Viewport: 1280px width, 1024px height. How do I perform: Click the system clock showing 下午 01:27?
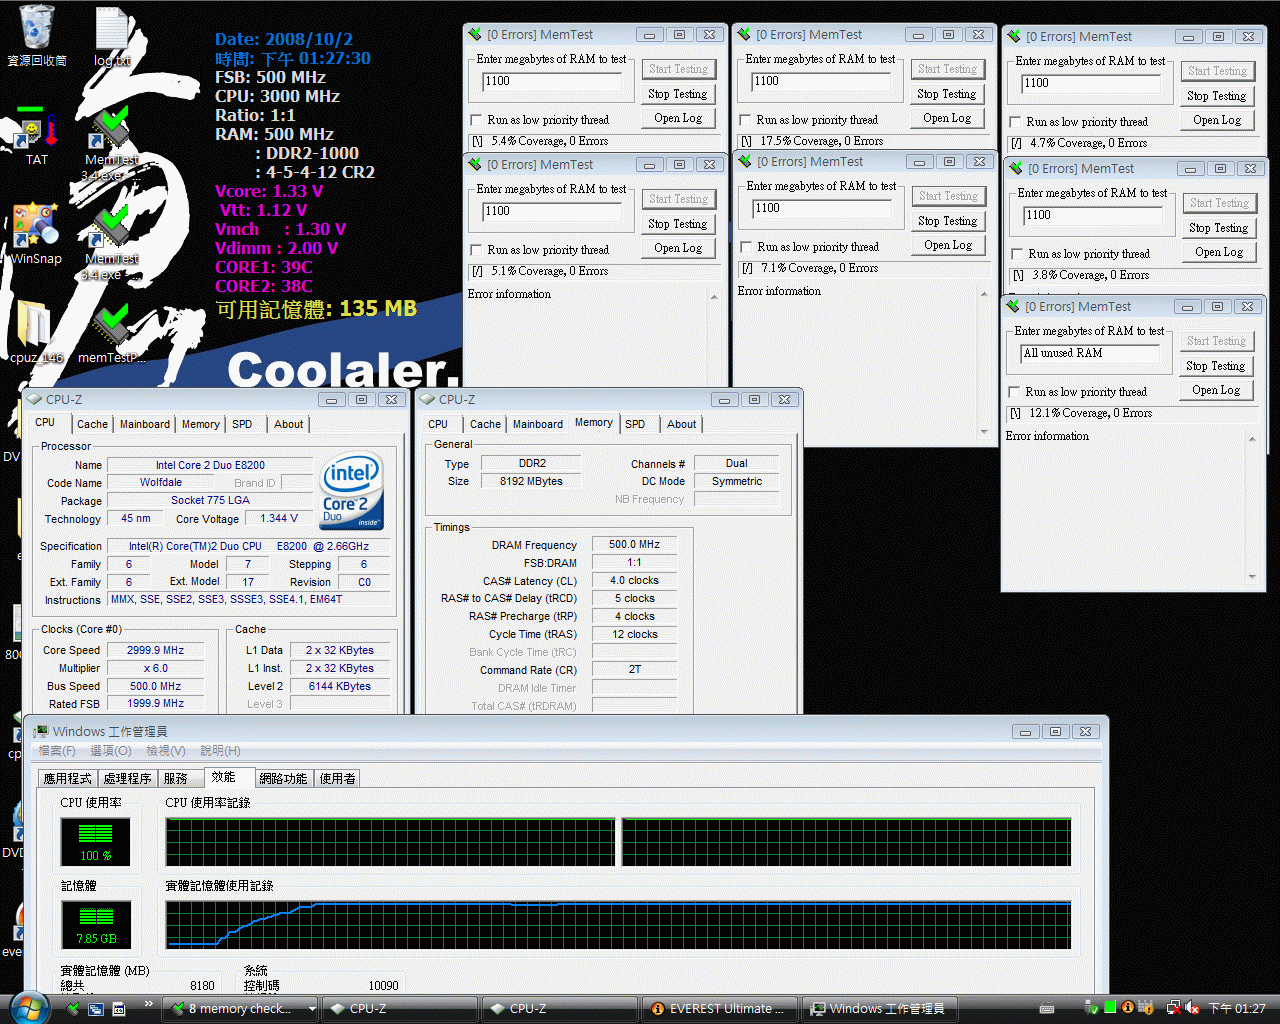point(1237,1008)
